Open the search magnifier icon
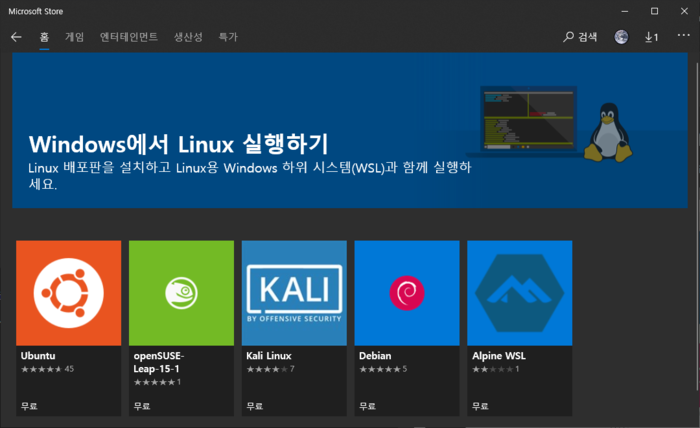 [x=568, y=37]
